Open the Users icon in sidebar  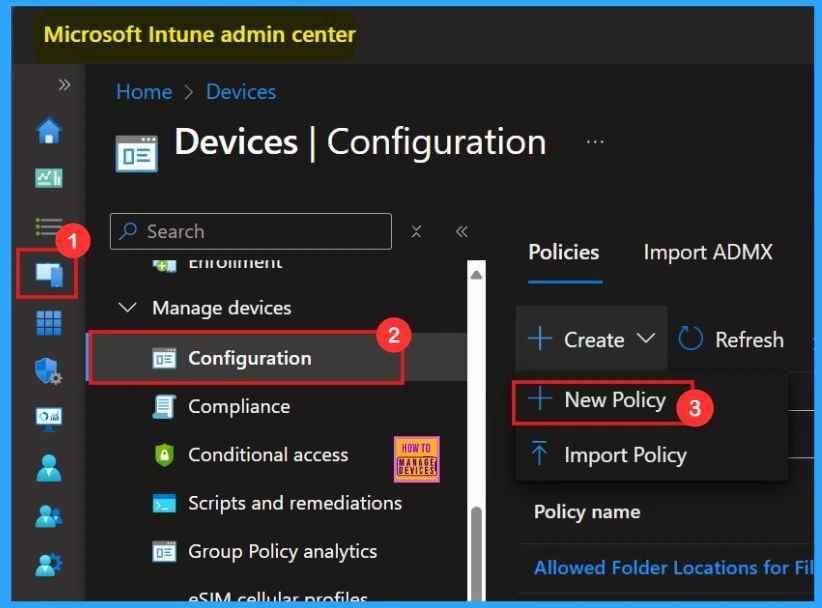click(x=49, y=468)
